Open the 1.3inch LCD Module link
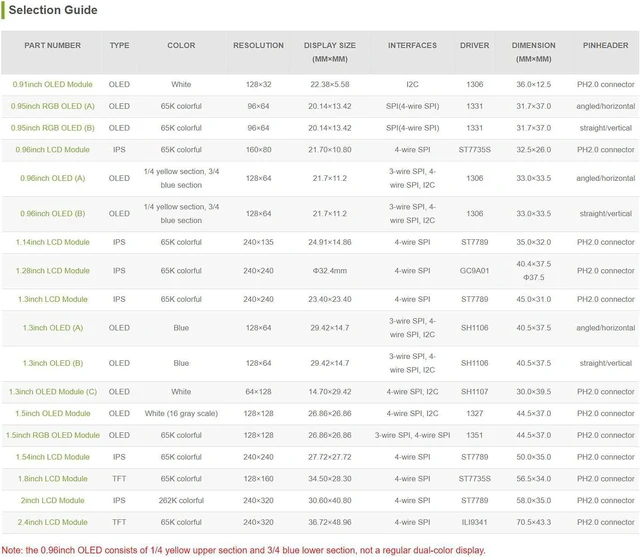Screen dimensions: 640x557 click(x=53, y=299)
